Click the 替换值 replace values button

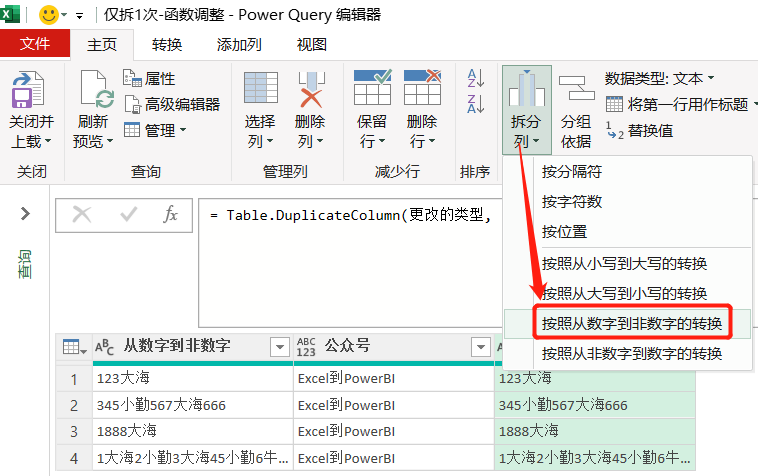tap(639, 130)
